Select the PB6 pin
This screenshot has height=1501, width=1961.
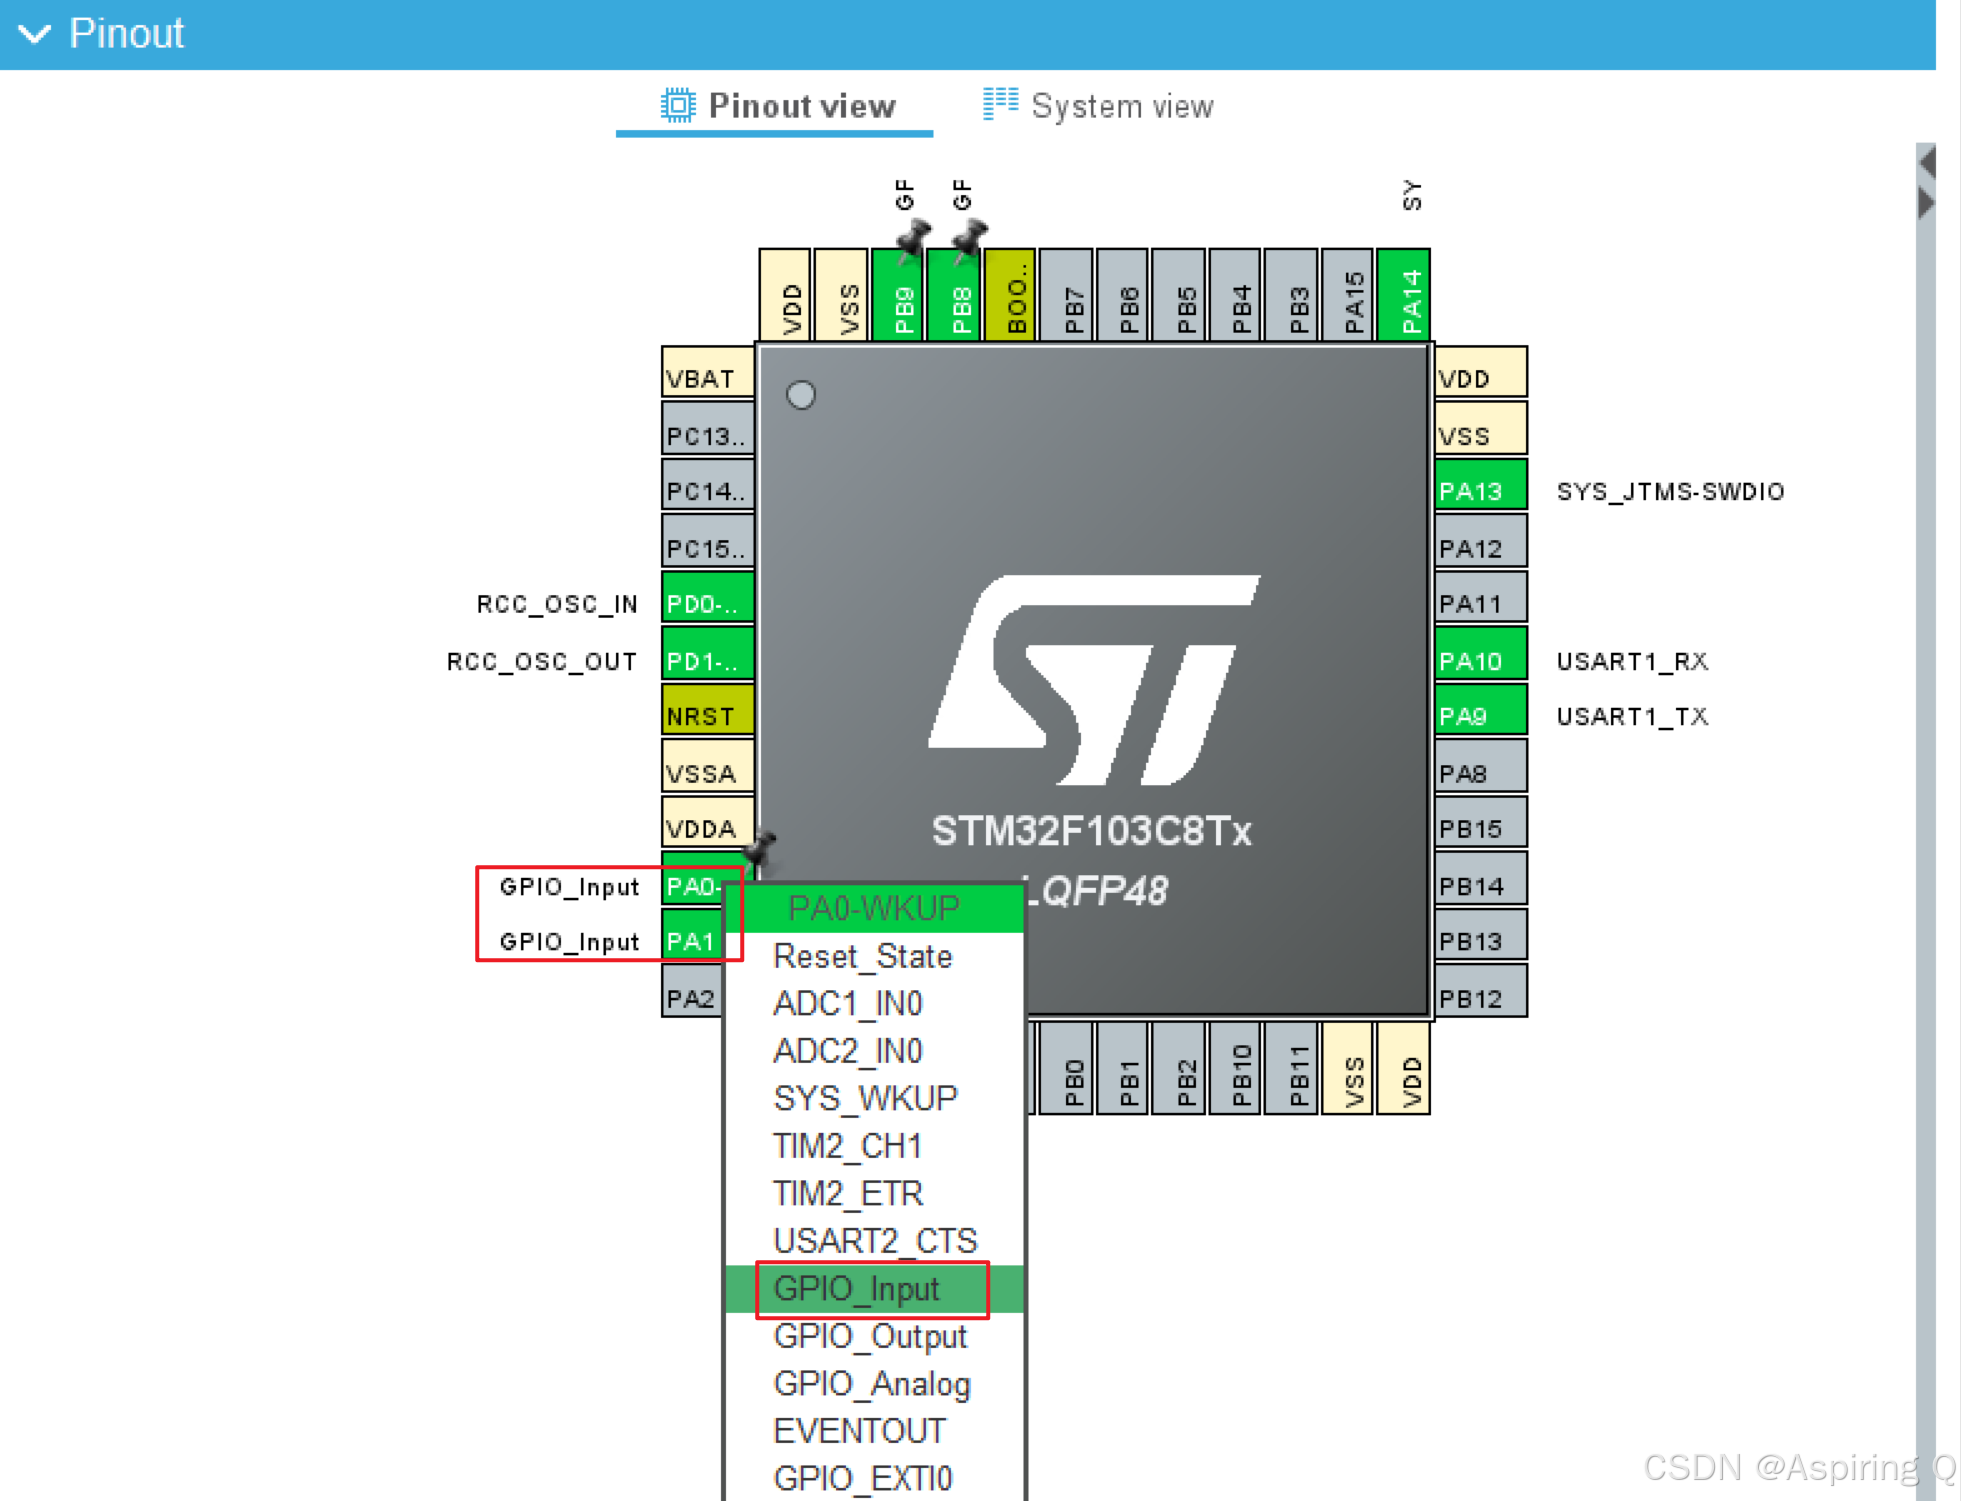point(1123,295)
